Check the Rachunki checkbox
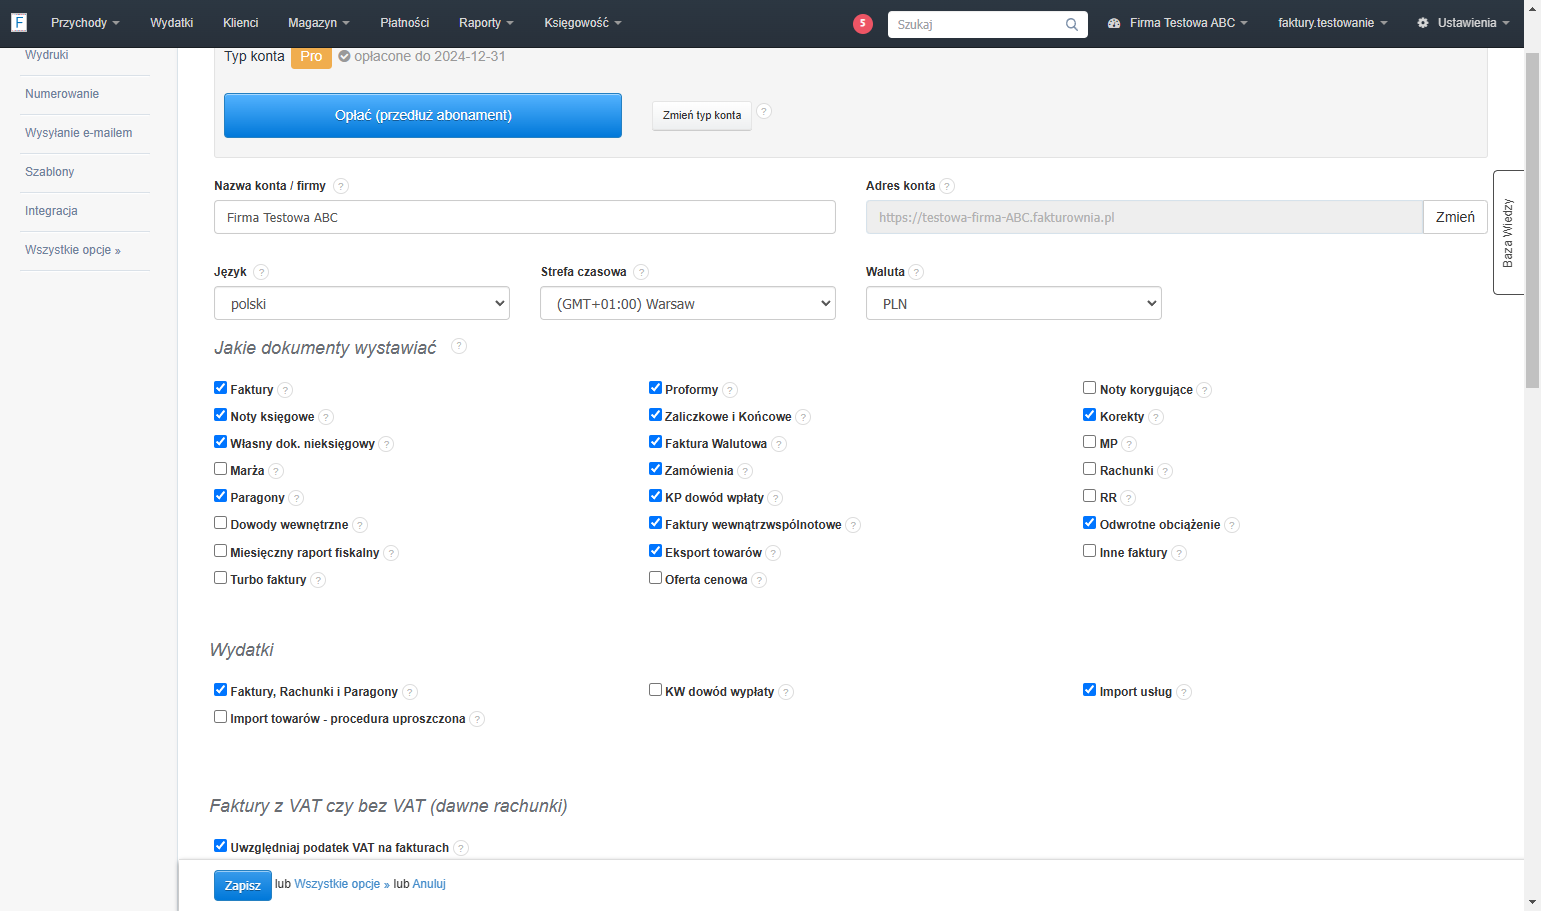1541x911 pixels. 1089,469
